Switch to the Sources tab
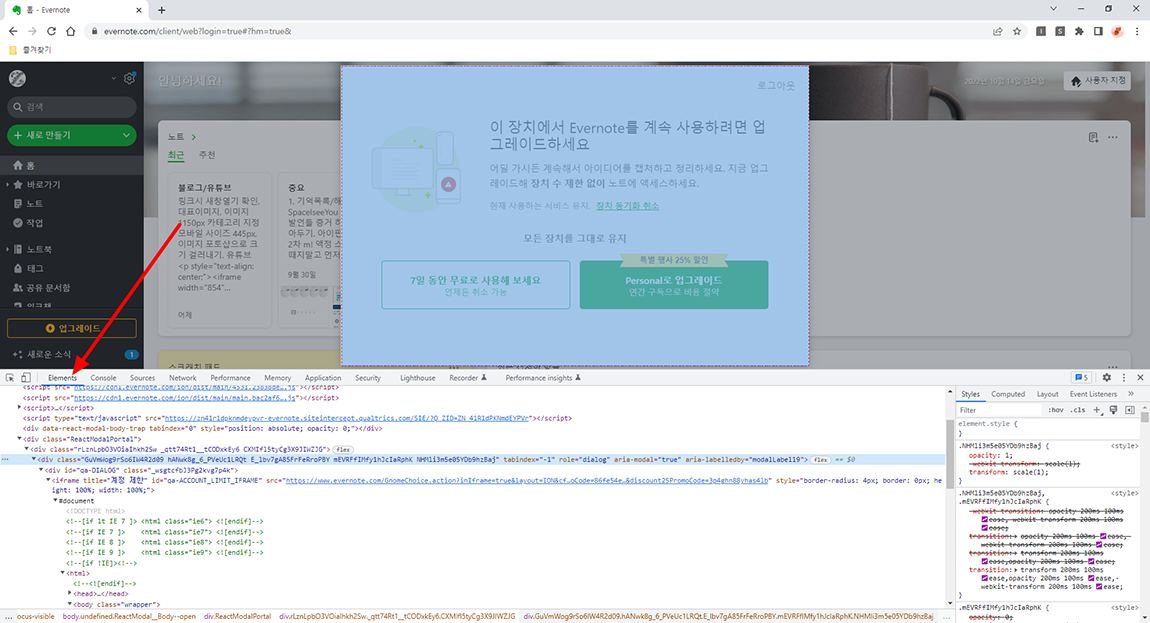 (142, 378)
